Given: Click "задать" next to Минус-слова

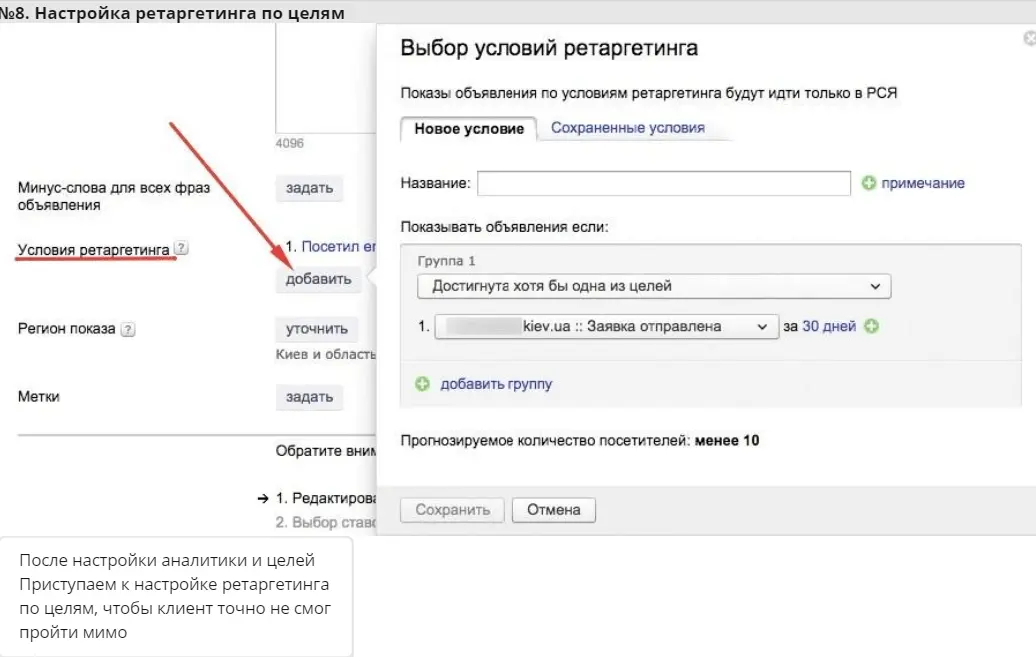Looking at the screenshot, I should (309, 188).
